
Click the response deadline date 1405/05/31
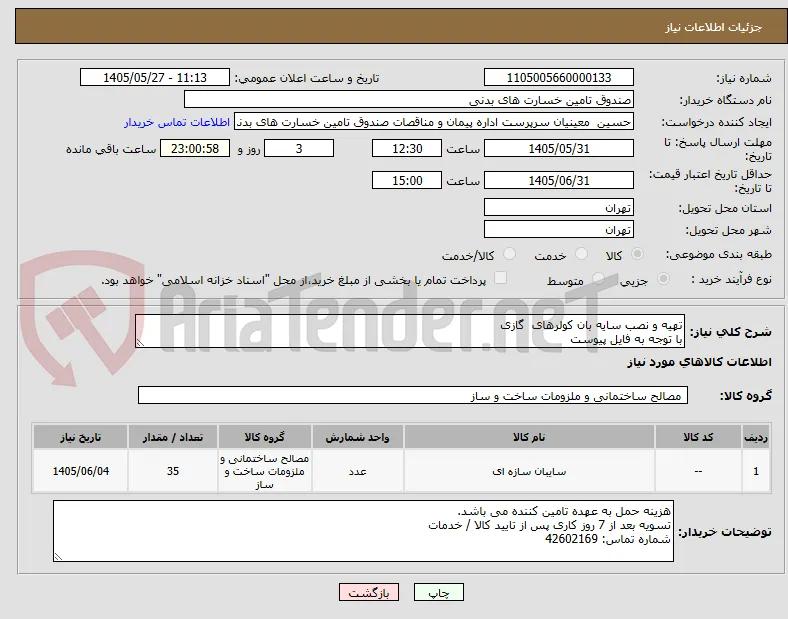click(559, 149)
